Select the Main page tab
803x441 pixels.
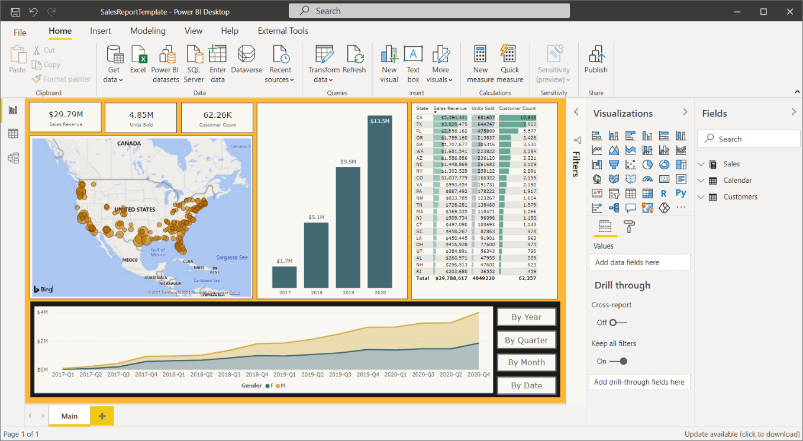coord(70,416)
